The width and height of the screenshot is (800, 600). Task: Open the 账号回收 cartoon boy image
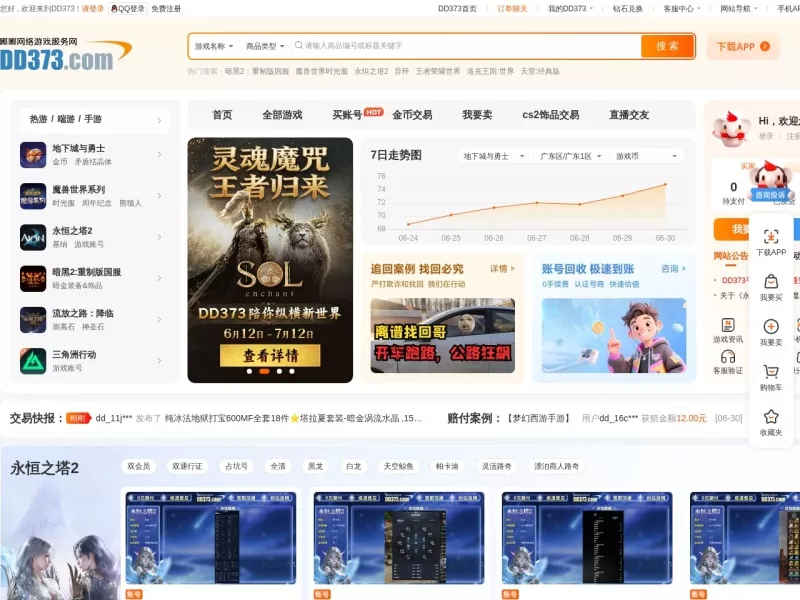pyautogui.click(x=614, y=336)
